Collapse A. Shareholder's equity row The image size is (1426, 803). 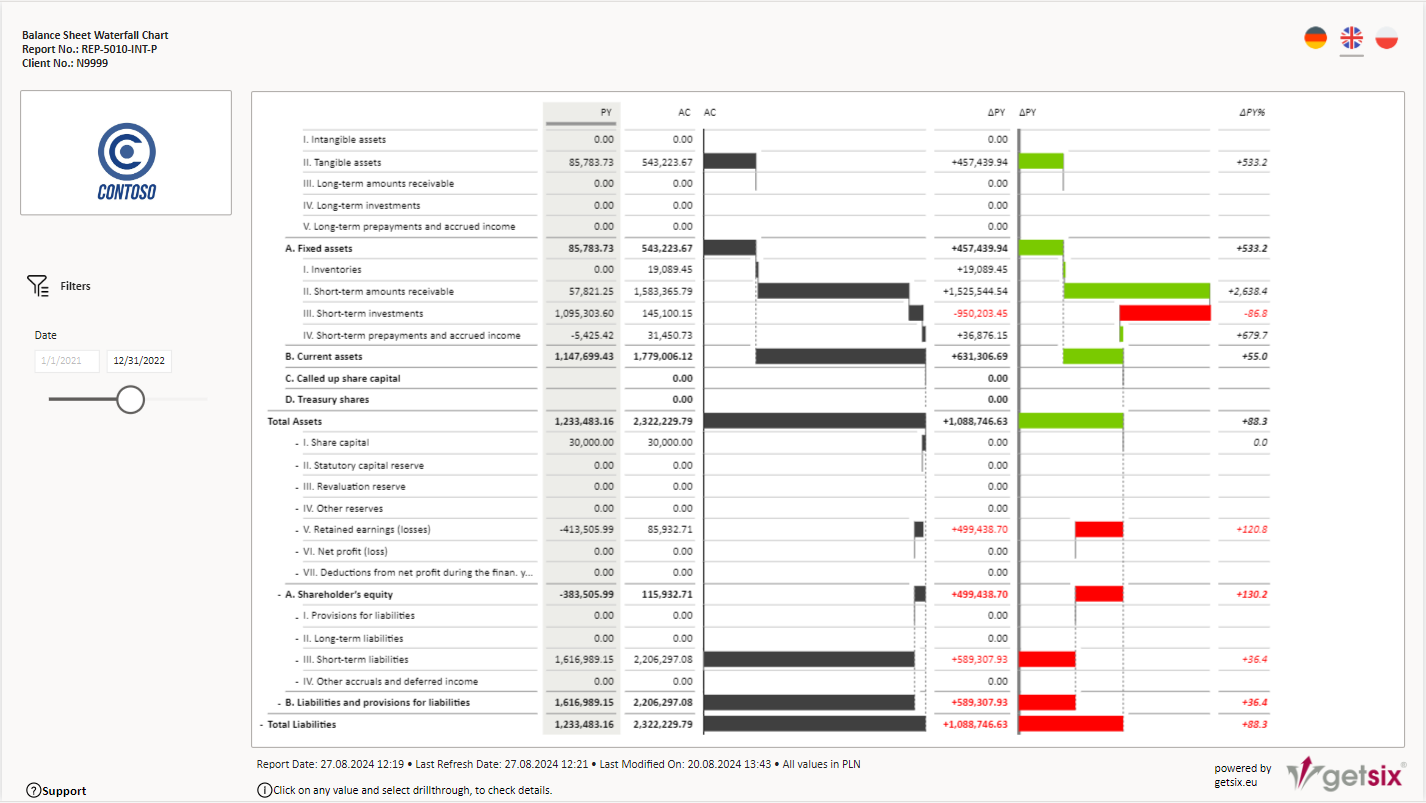279,594
